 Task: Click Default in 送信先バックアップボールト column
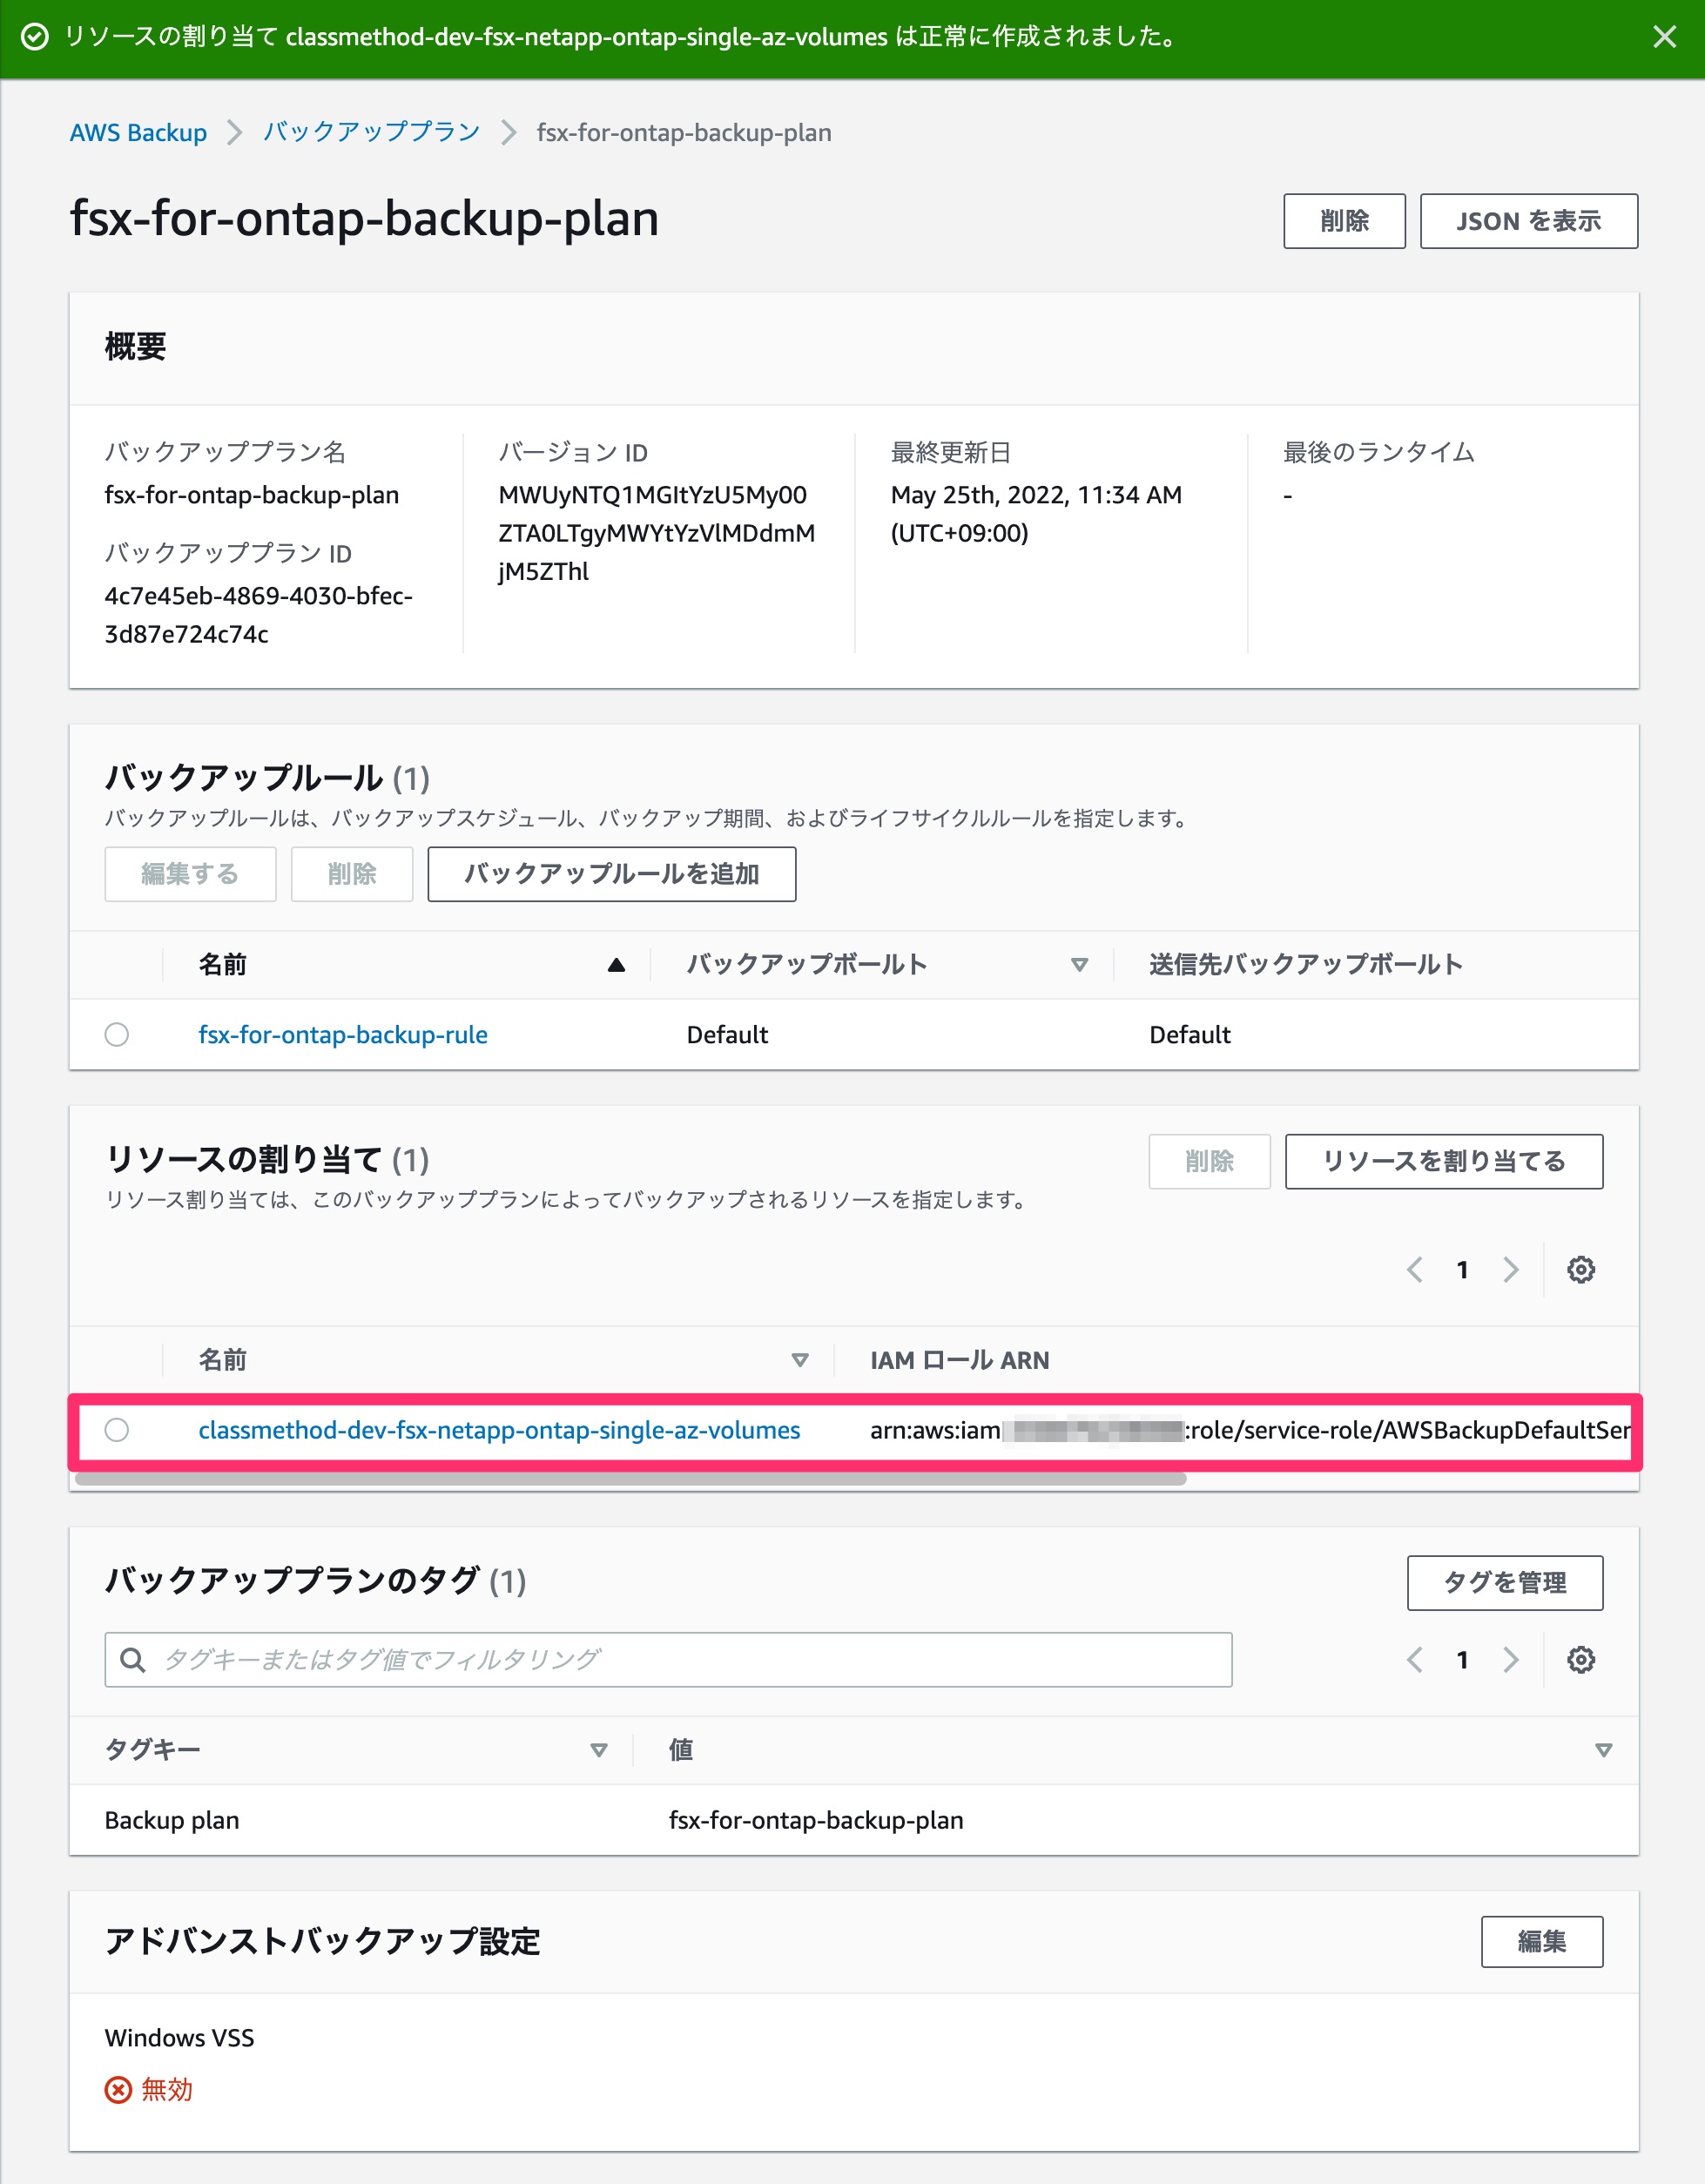click(1189, 1034)
